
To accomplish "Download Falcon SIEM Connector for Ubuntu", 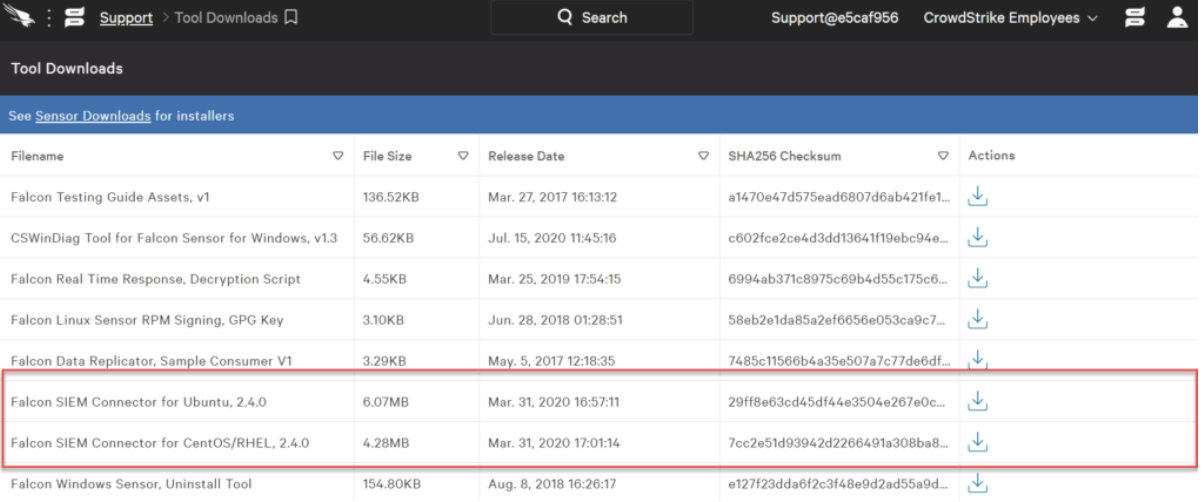I will coord(978,401).
